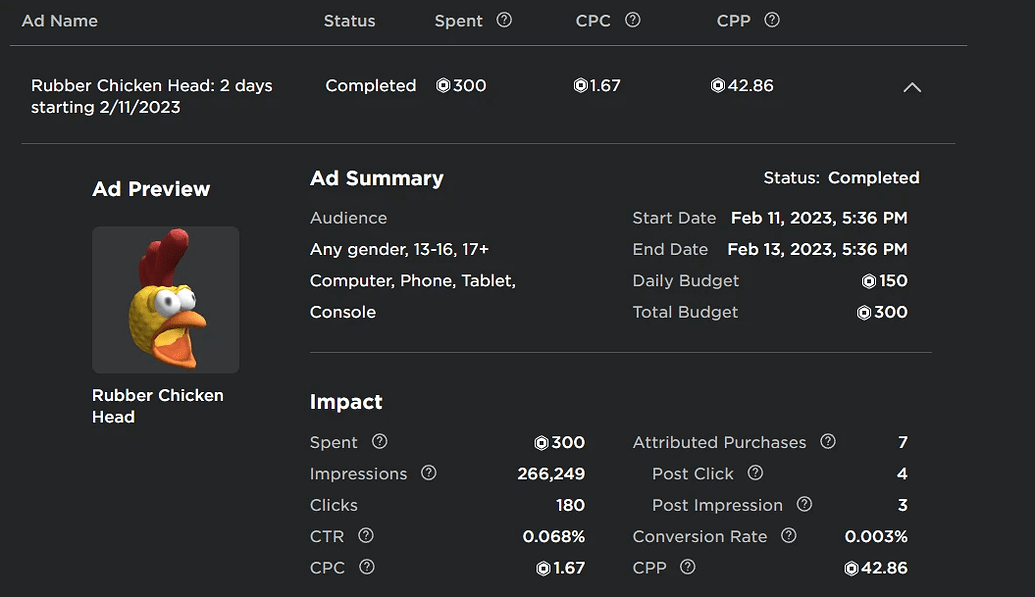Click help icon beside Impact Spent label

380,441
